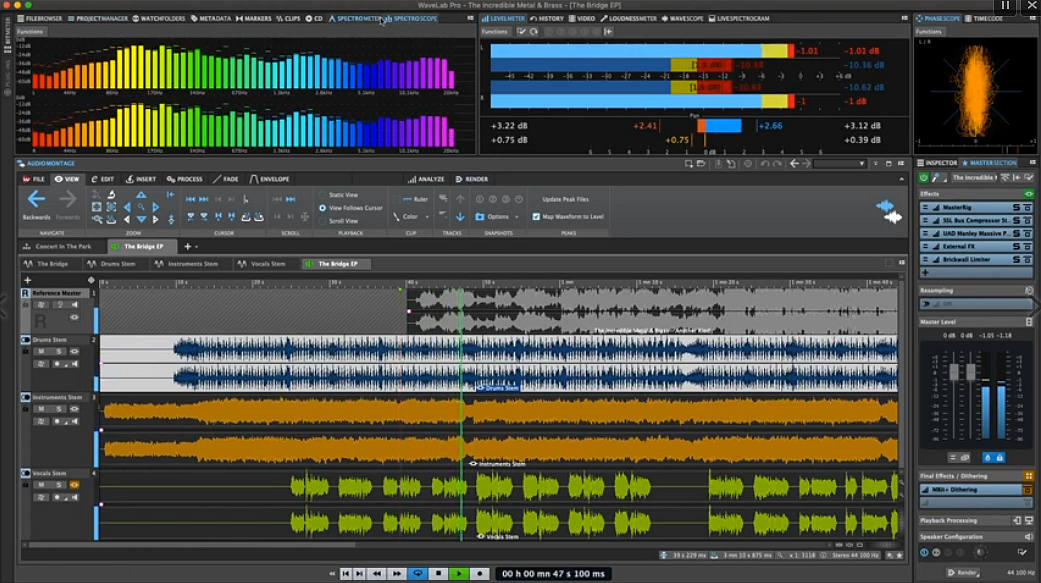Open the new montage tab plus dropdown
The height and width of the screenshot is (583, 1041).
pyautogui.click(x=191, y=246)
